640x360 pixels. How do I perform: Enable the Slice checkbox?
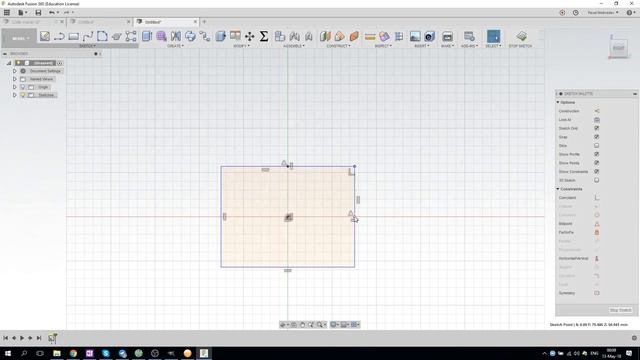pyautogui.click(x=597, y=146)
